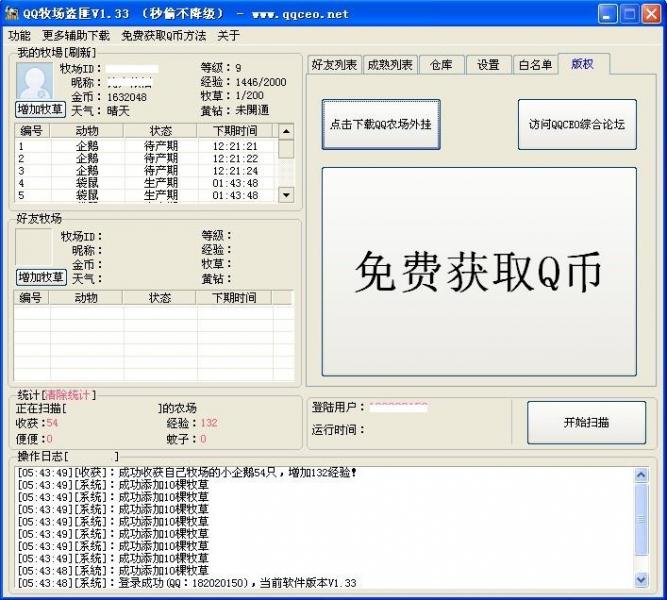This screenshot has height=600, width=667.
Task: Click the 编号 column header in my ranch table
Action: pyautogui.click(x=32, y=131)
